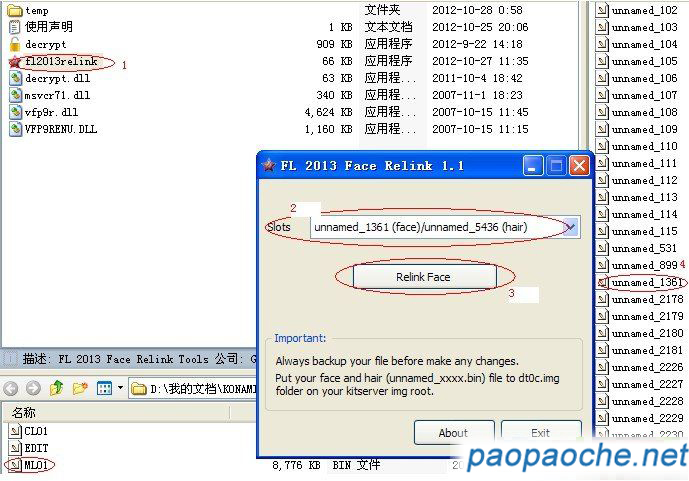This screenshot has height=481, width=689.
Task: Click the Exit button
Action: tap(541, 433)
